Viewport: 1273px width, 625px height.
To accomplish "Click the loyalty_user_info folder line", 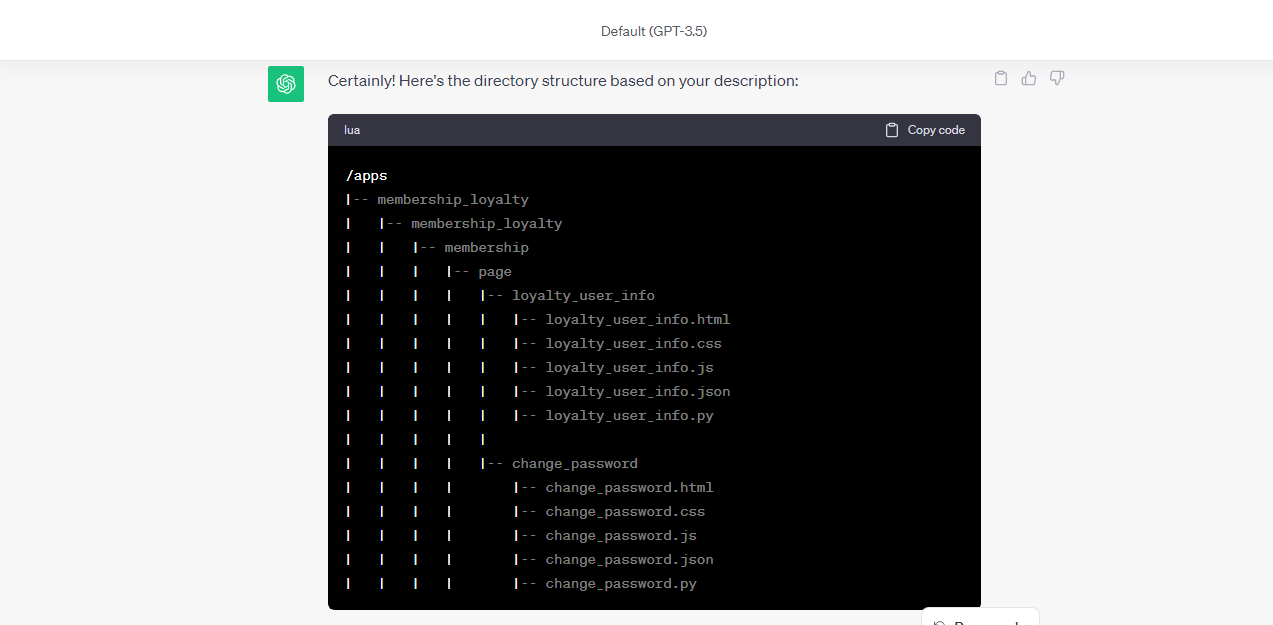I will (x=584, y=296).
